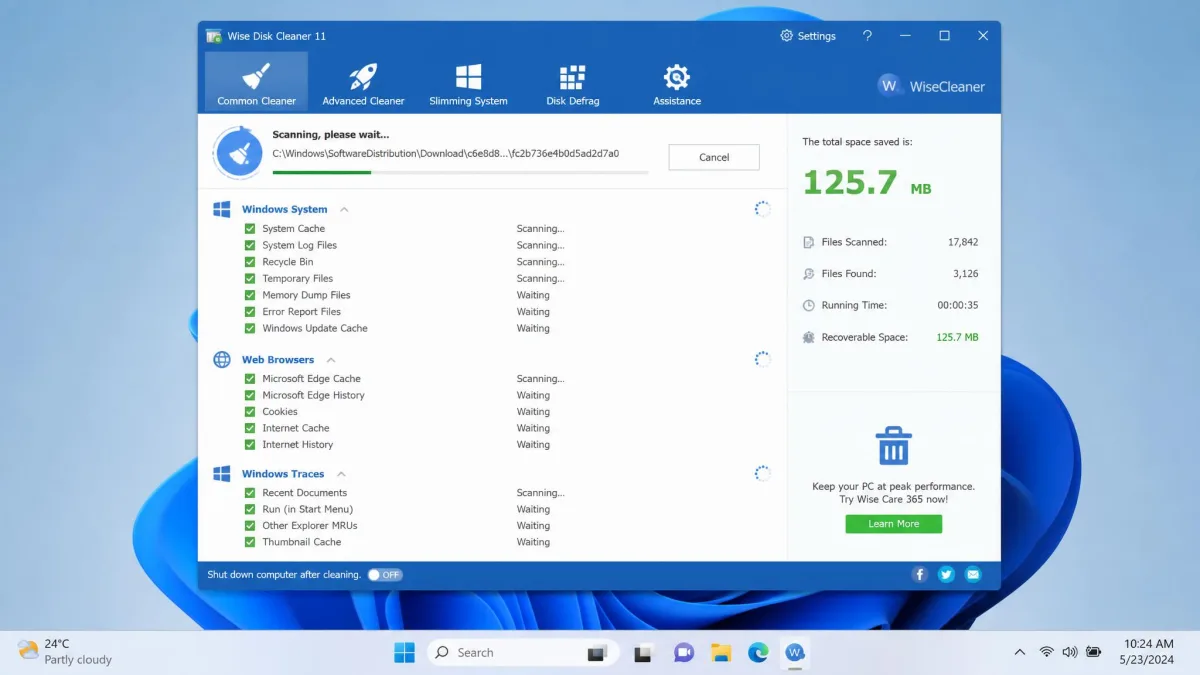
Task: Click the Windows System heading
Action: click(284, 210)
